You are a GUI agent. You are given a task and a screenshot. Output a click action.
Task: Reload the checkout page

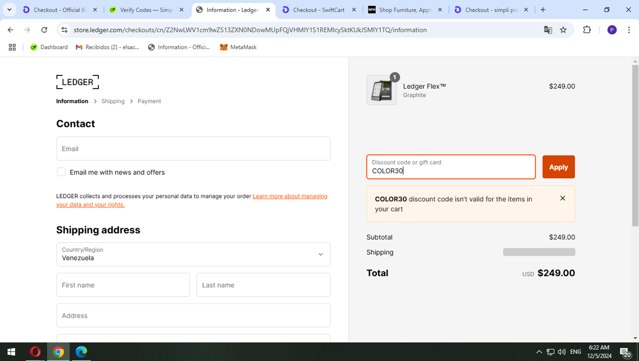point(44,30)
